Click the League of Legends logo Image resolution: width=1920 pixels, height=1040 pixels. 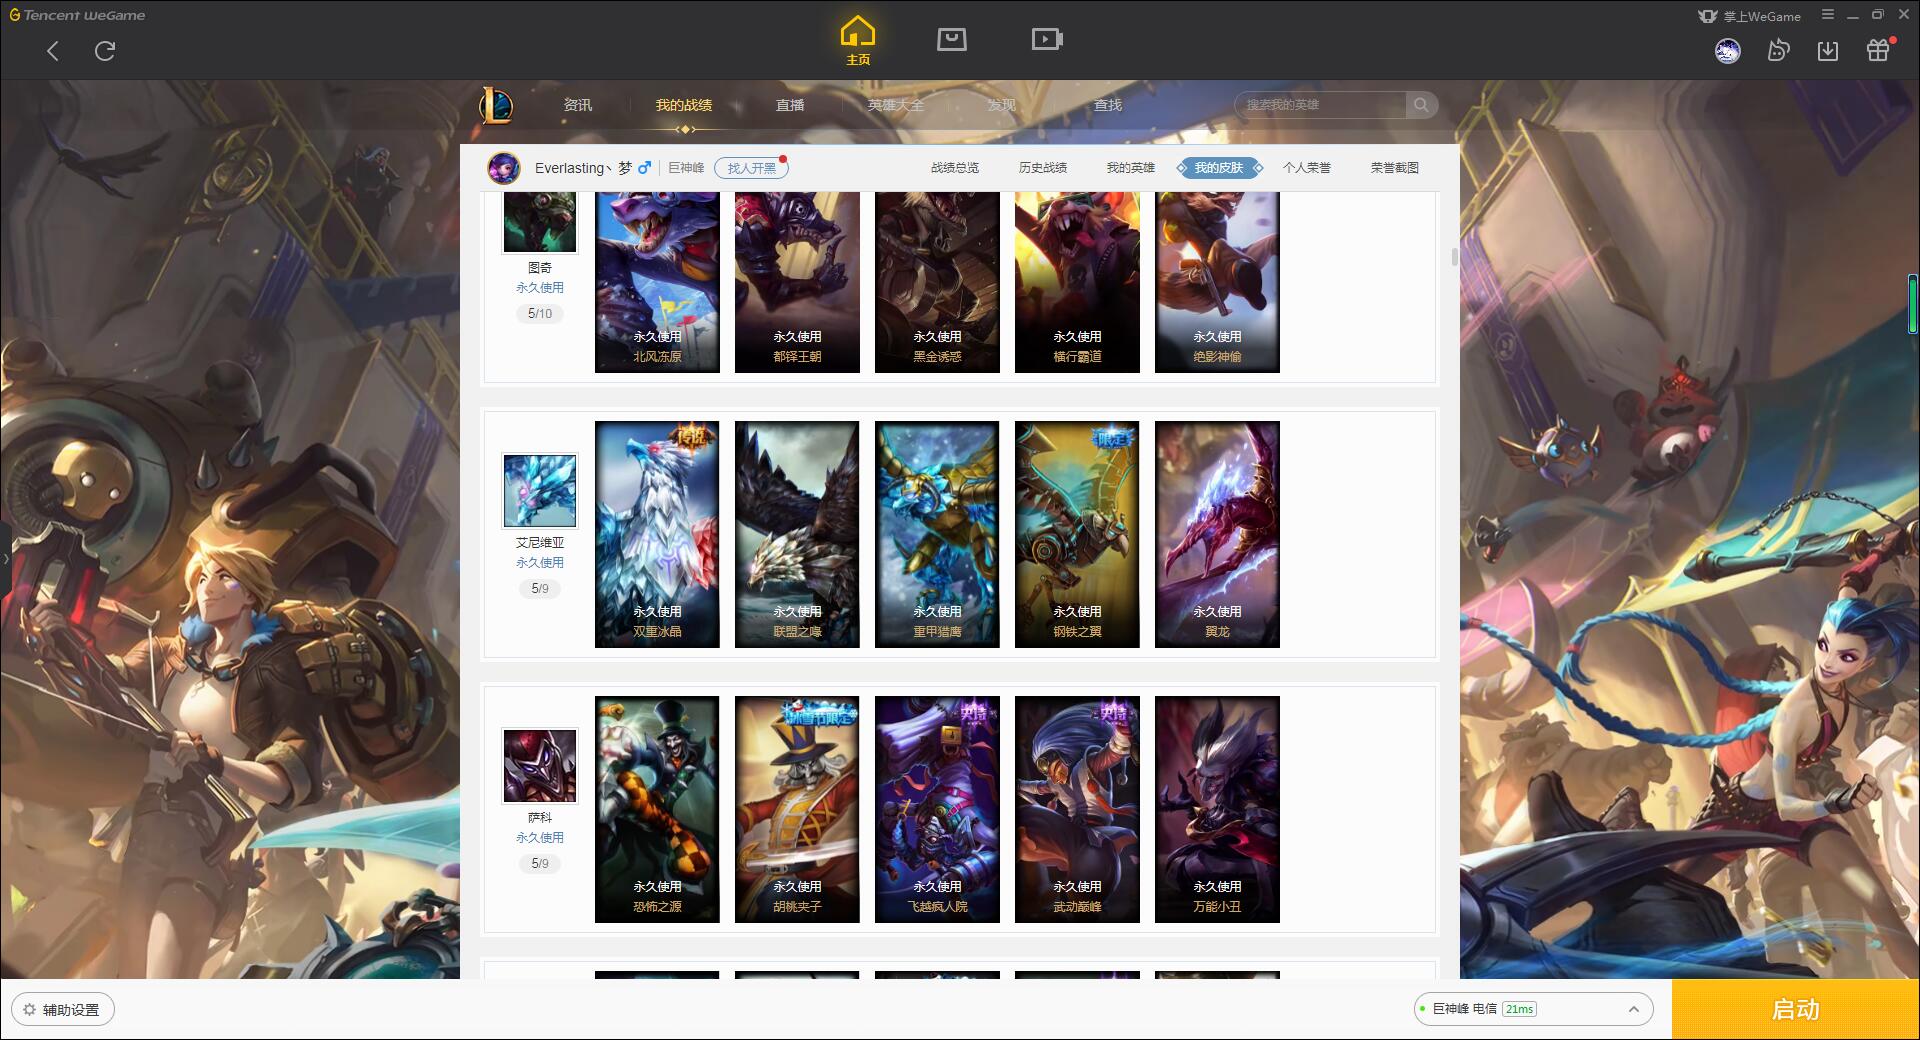(x=496, y=105)
